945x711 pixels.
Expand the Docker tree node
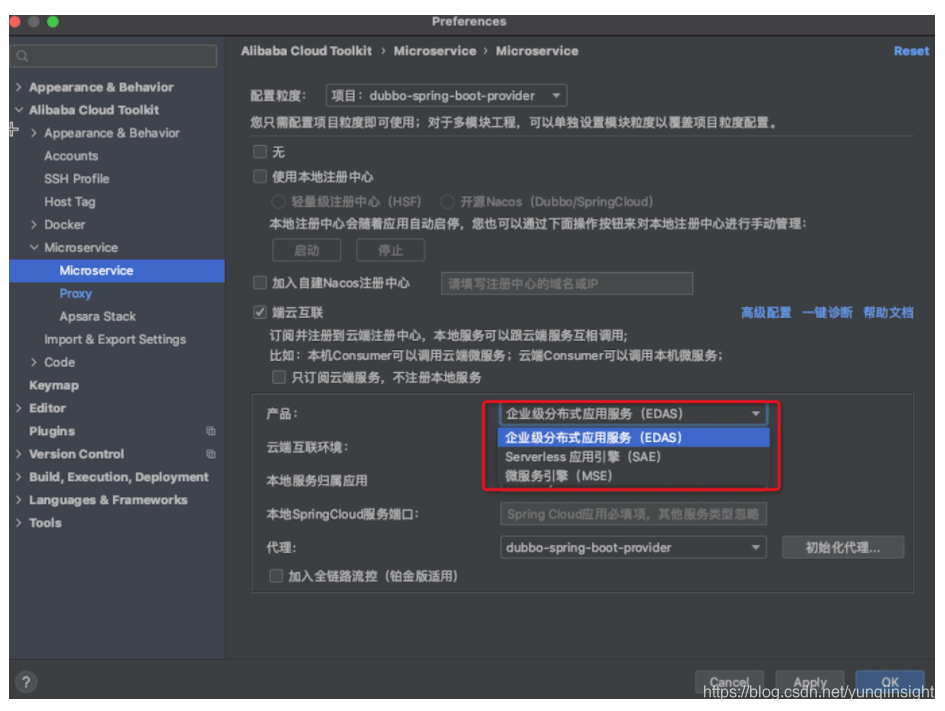point(34,225)
